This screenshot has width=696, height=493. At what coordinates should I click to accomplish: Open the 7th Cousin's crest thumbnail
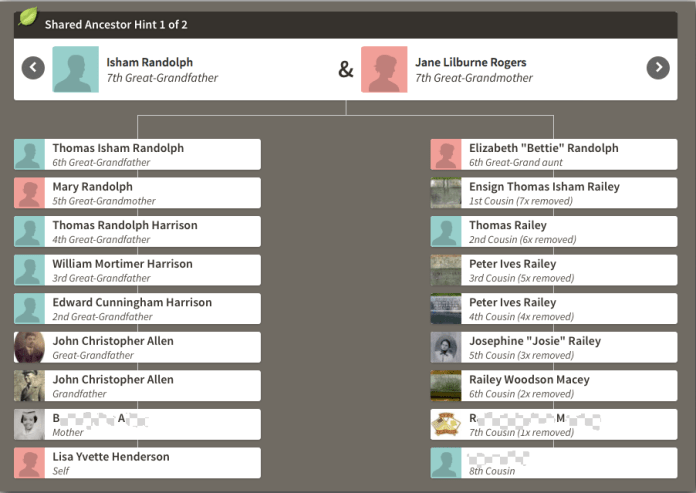(x=446, y=425)
